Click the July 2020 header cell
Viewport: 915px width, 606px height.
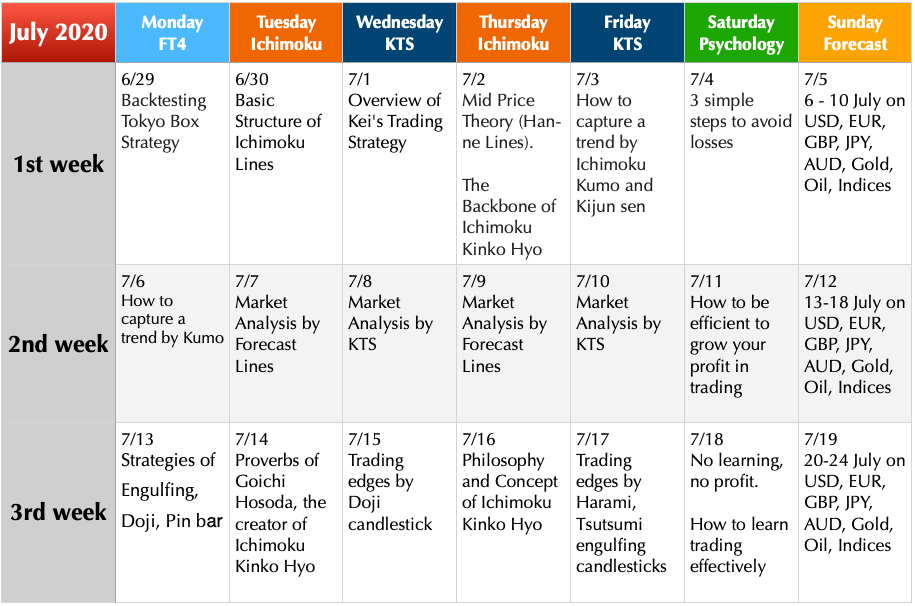coord(58,32)
